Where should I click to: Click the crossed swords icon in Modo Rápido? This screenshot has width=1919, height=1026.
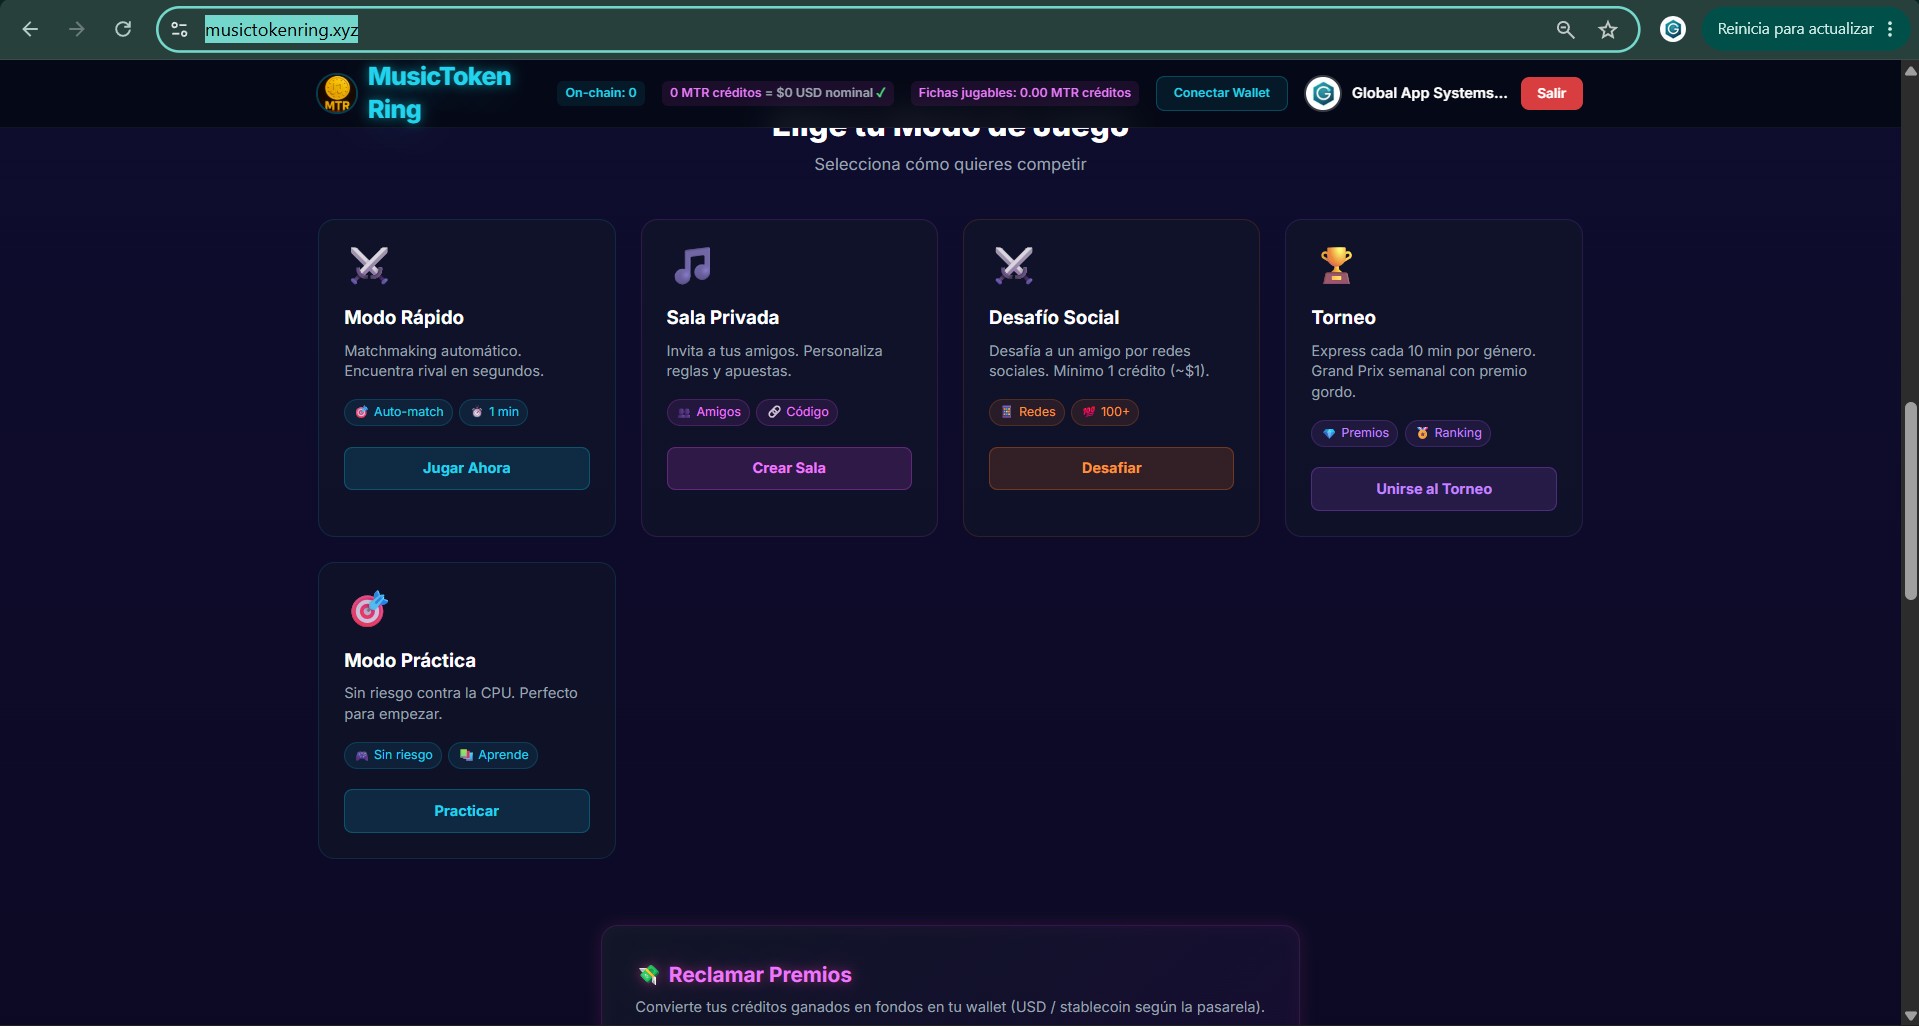pos(369,265)
